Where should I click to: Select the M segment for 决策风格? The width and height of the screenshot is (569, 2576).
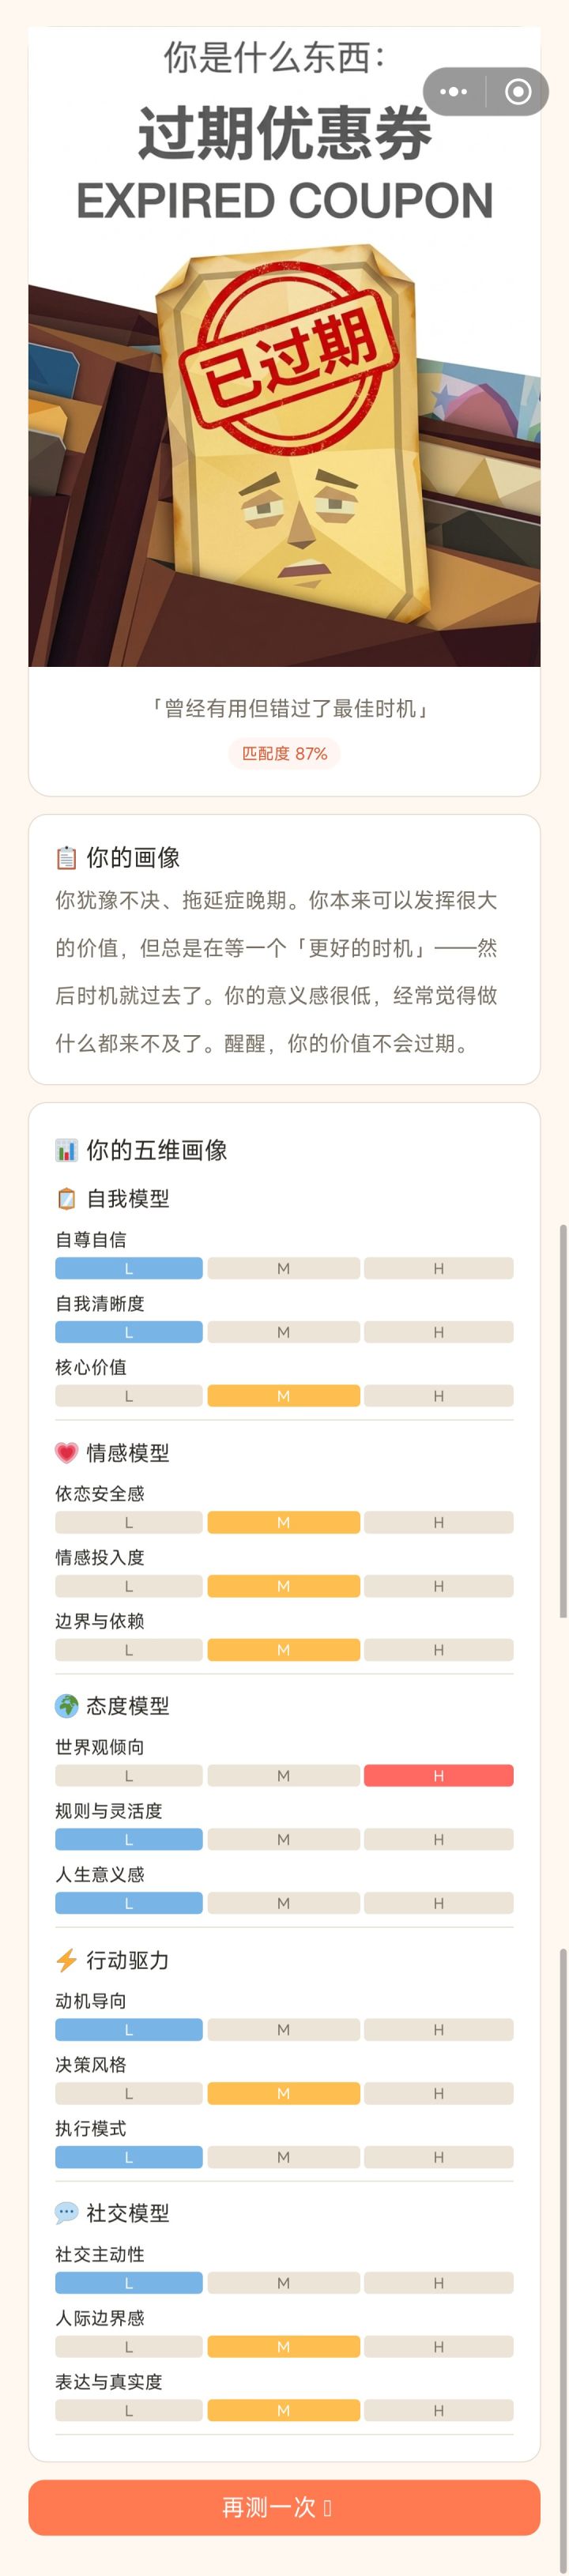pyautogui.click(x=284, y=2093)
